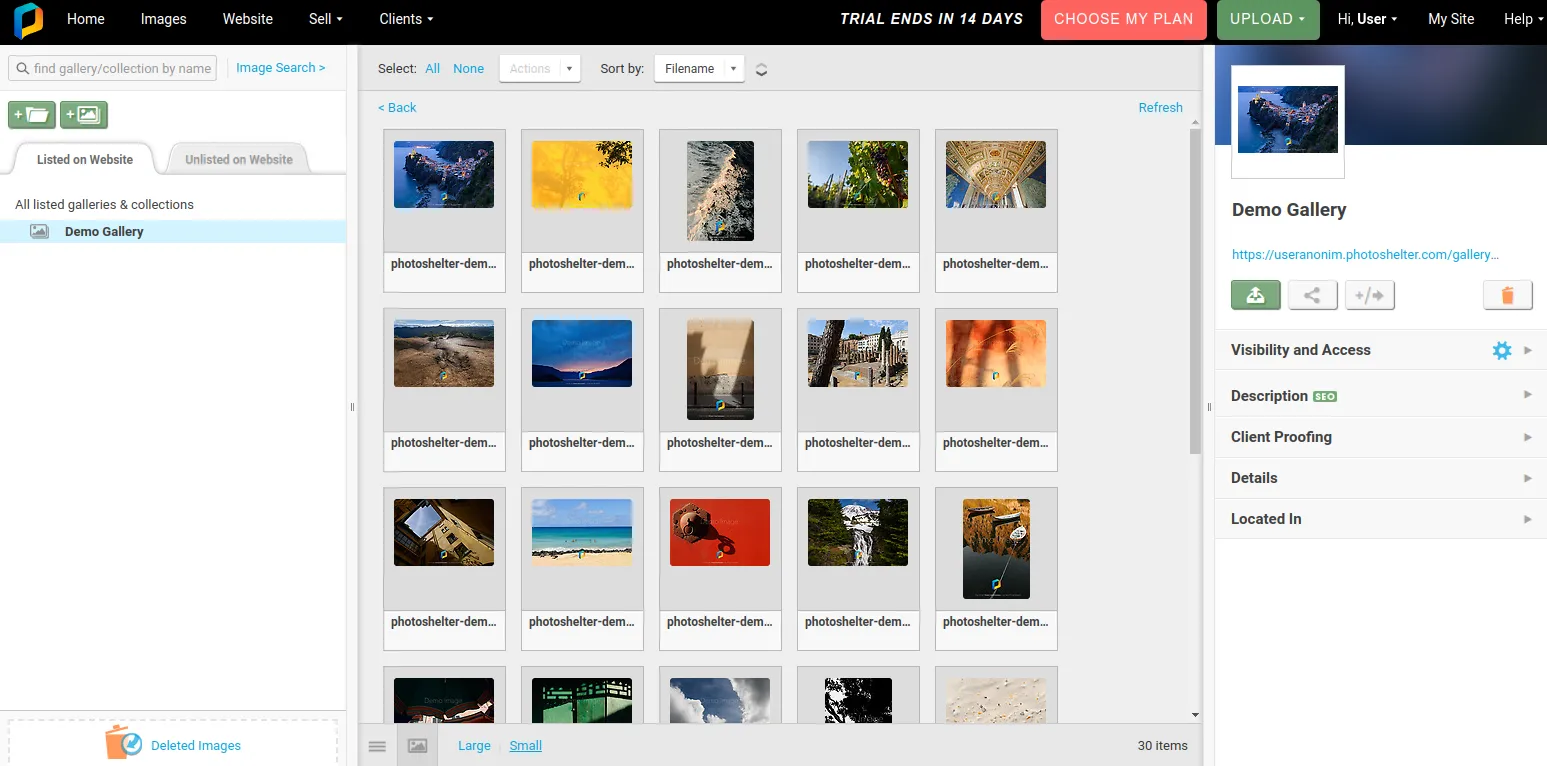Go to the Home menu item
The height and width of the screenshot is (766, 1547).
pos(86,19)
